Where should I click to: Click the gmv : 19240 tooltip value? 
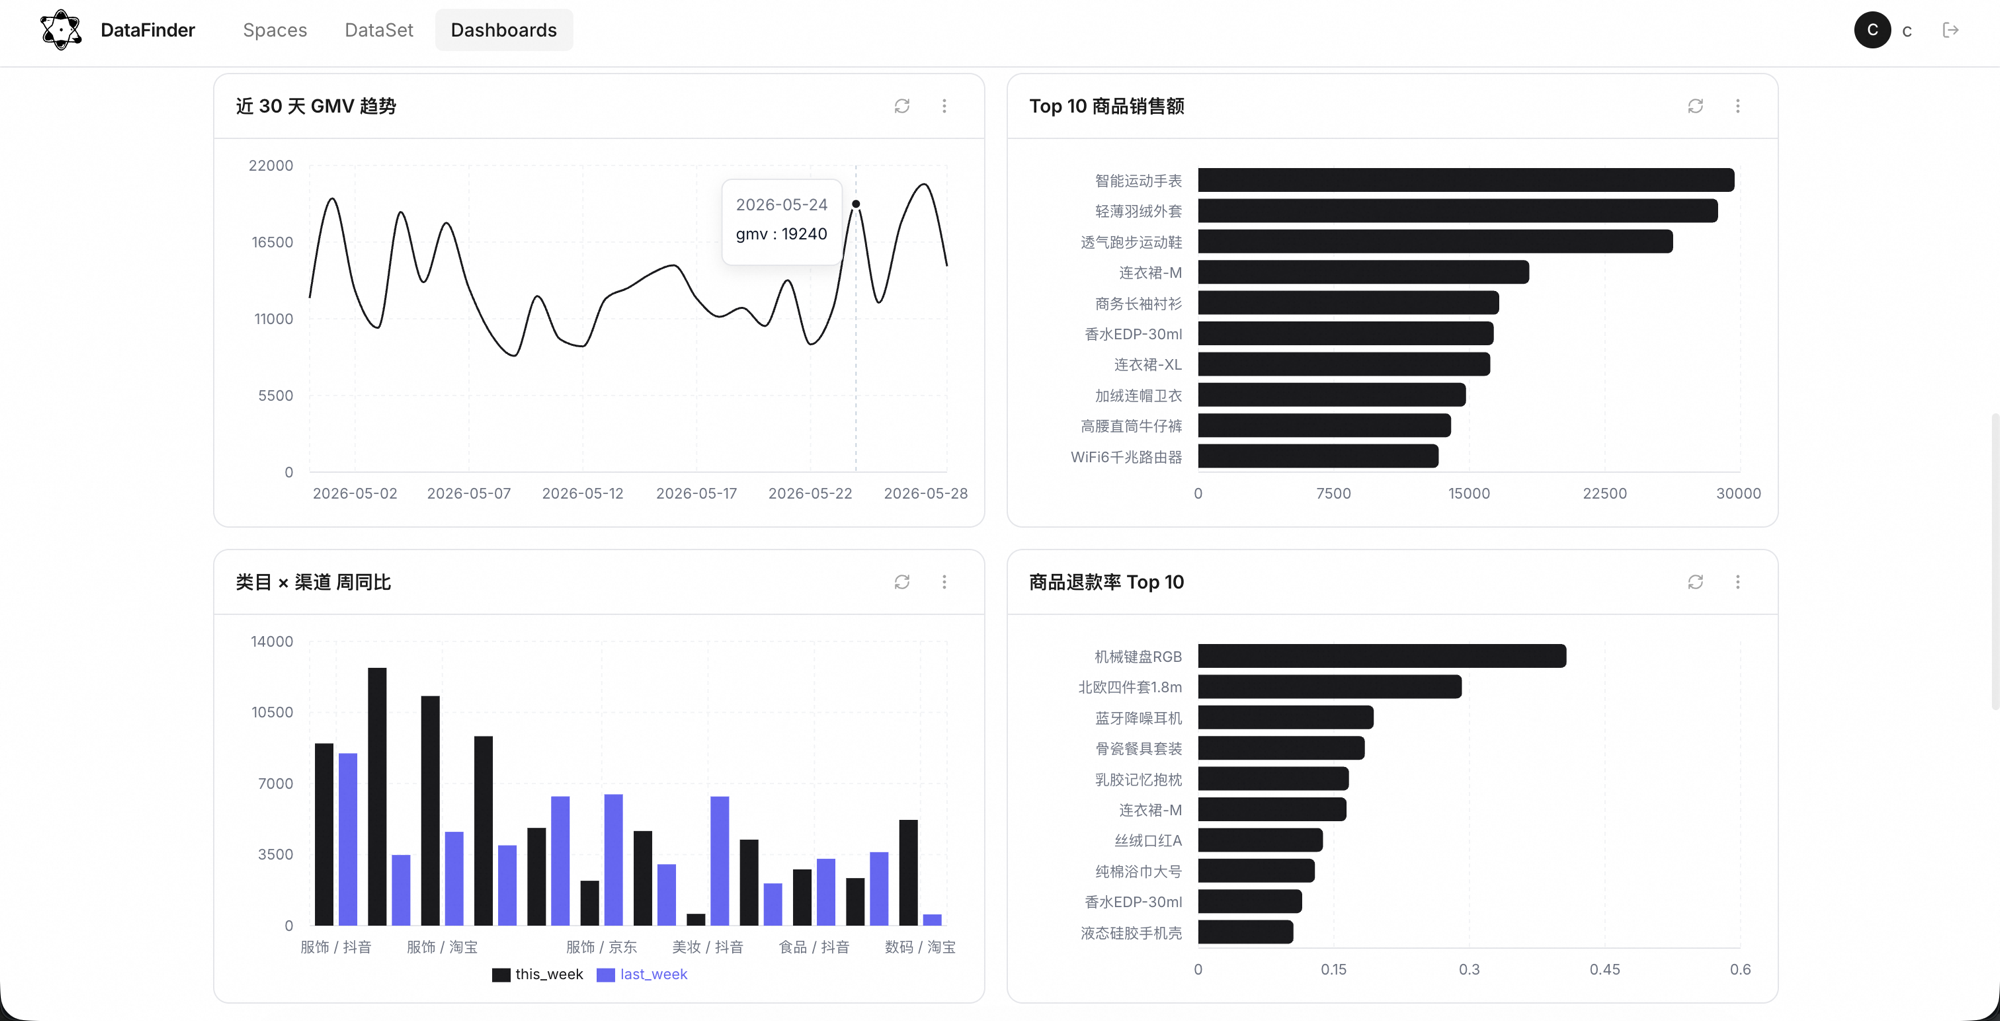pos(782,234)
